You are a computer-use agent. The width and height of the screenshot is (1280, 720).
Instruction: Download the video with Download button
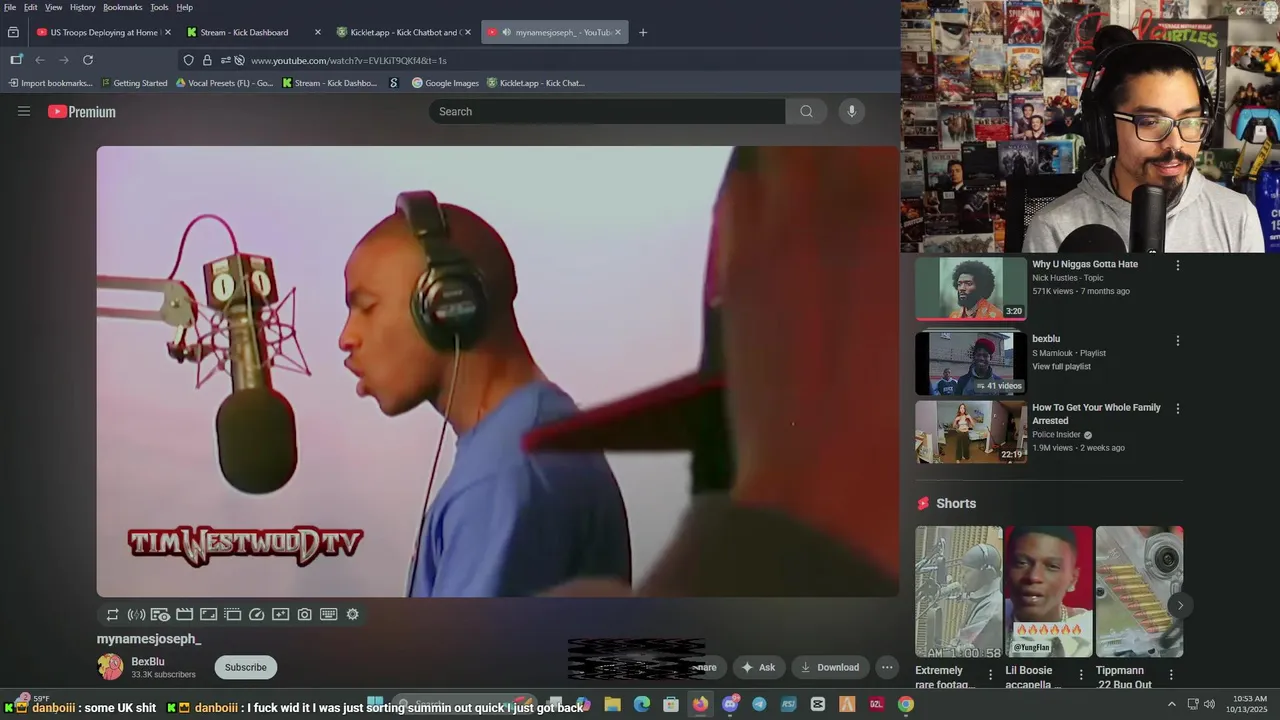830,667
